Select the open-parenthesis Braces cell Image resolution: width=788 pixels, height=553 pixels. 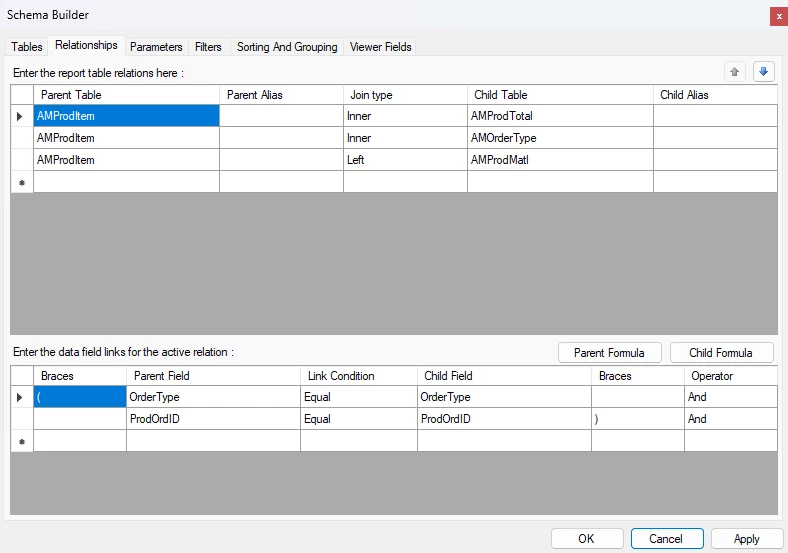pyautogui.click(x=80, y=397)
